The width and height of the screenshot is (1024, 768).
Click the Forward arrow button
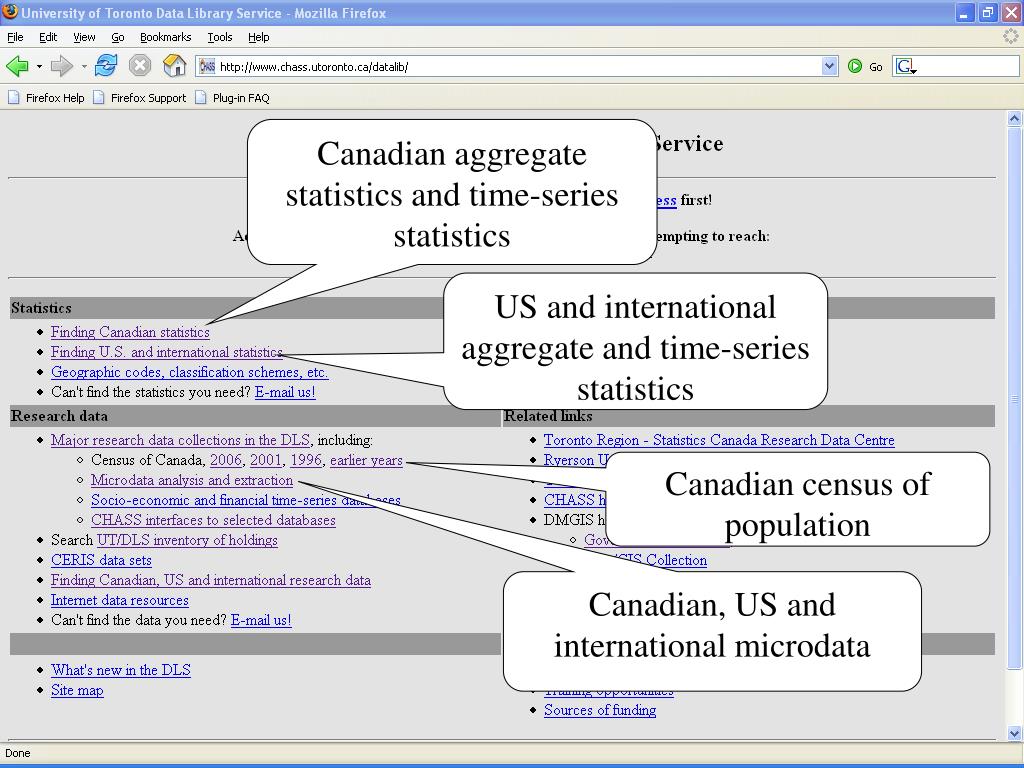point(61,66)
